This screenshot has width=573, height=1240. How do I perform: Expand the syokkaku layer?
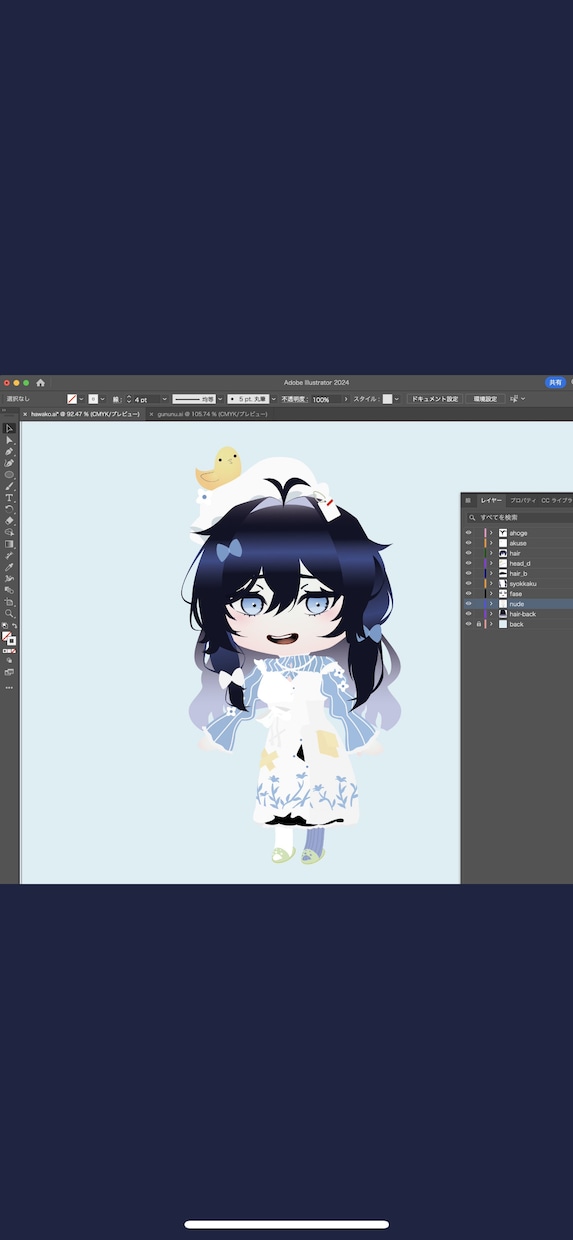click(x=491, y=583)
